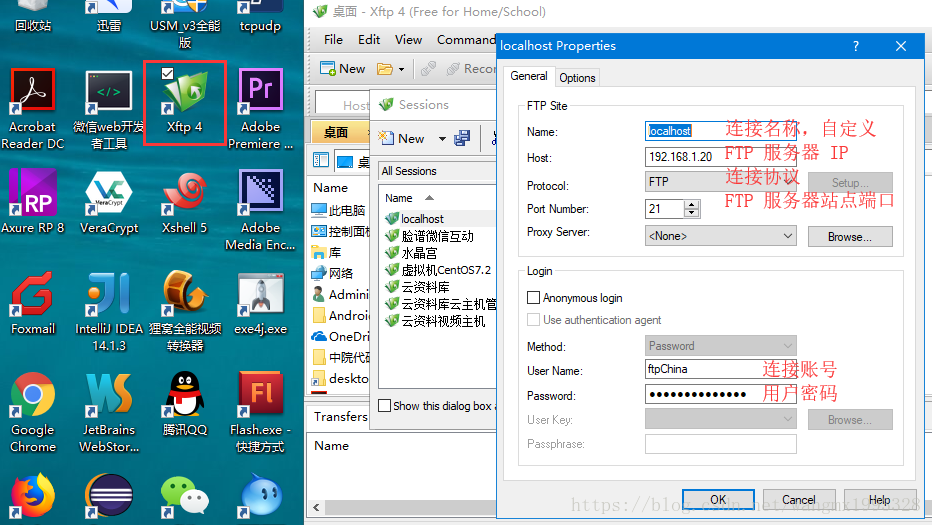
Task: Launch the Foxmail desktop shortcut
Action: point(33,303)
